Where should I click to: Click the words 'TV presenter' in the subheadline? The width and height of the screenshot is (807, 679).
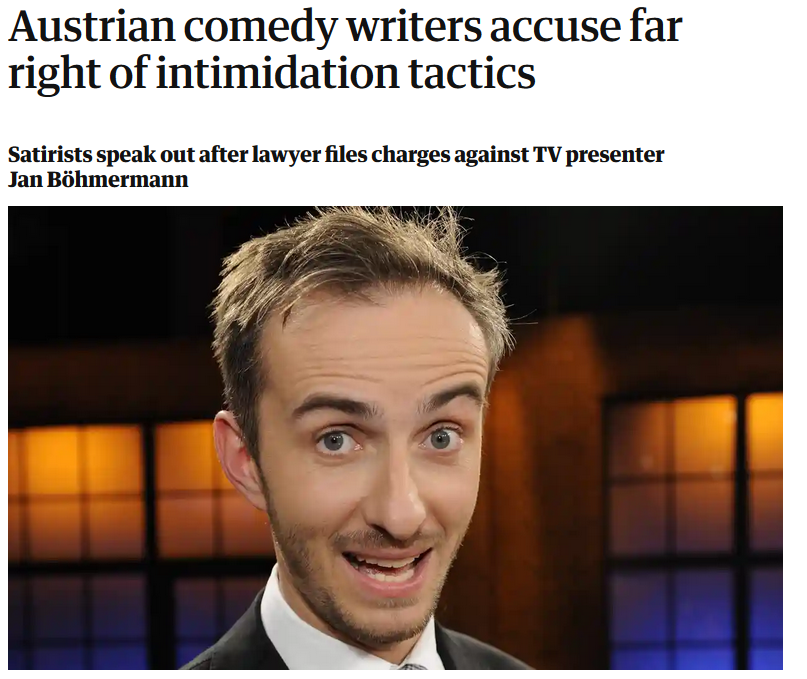599,155
